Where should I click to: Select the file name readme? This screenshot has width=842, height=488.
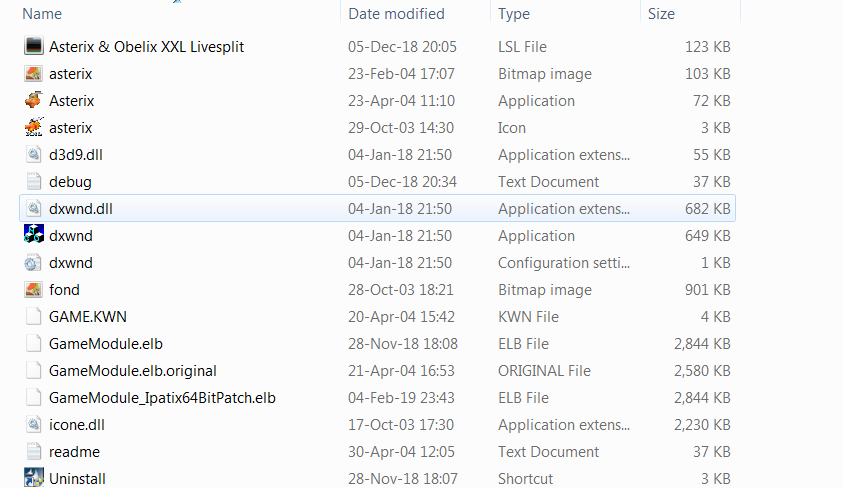[74, 452]
